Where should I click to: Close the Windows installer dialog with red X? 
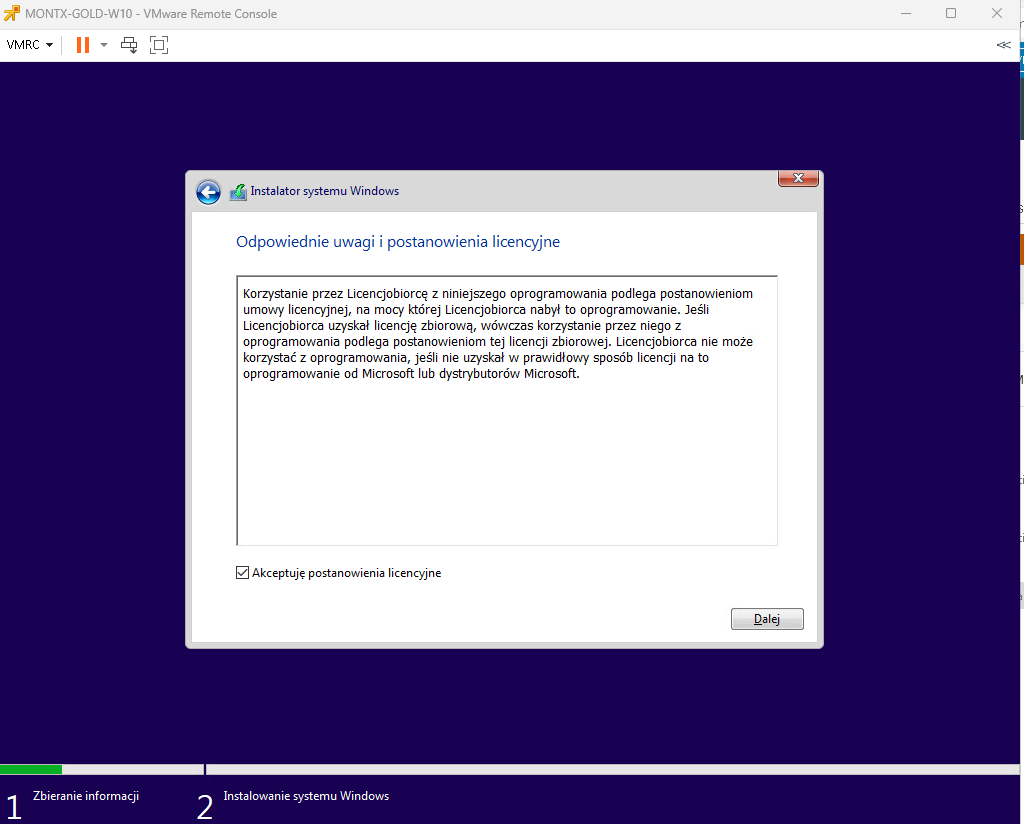click(798, 178)
